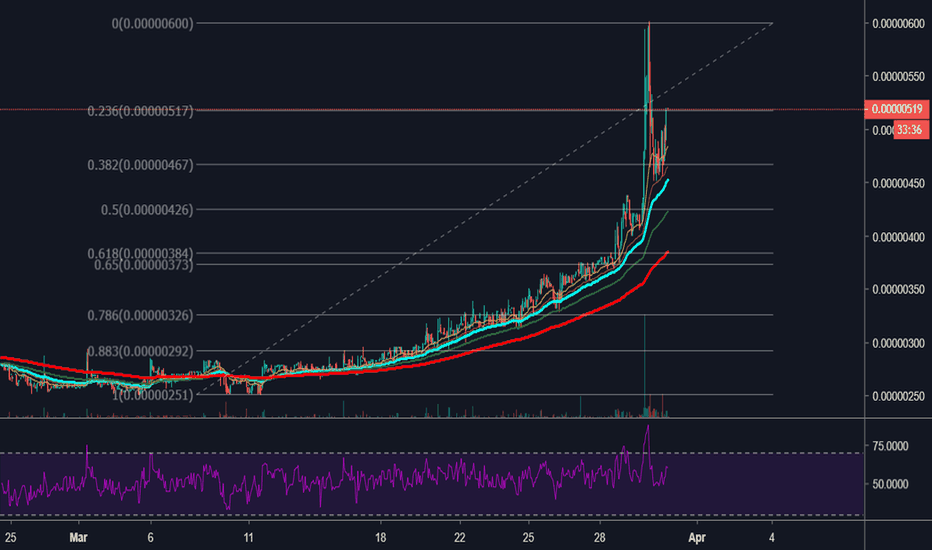Image resolution: width=932 pixels, height=550 pixels.
Task: Click the 25 date label at the time axis start
Action: point(10,538)
